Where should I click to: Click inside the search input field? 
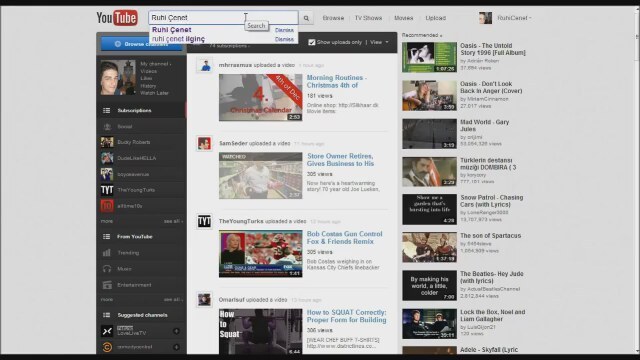coord(223,18)
